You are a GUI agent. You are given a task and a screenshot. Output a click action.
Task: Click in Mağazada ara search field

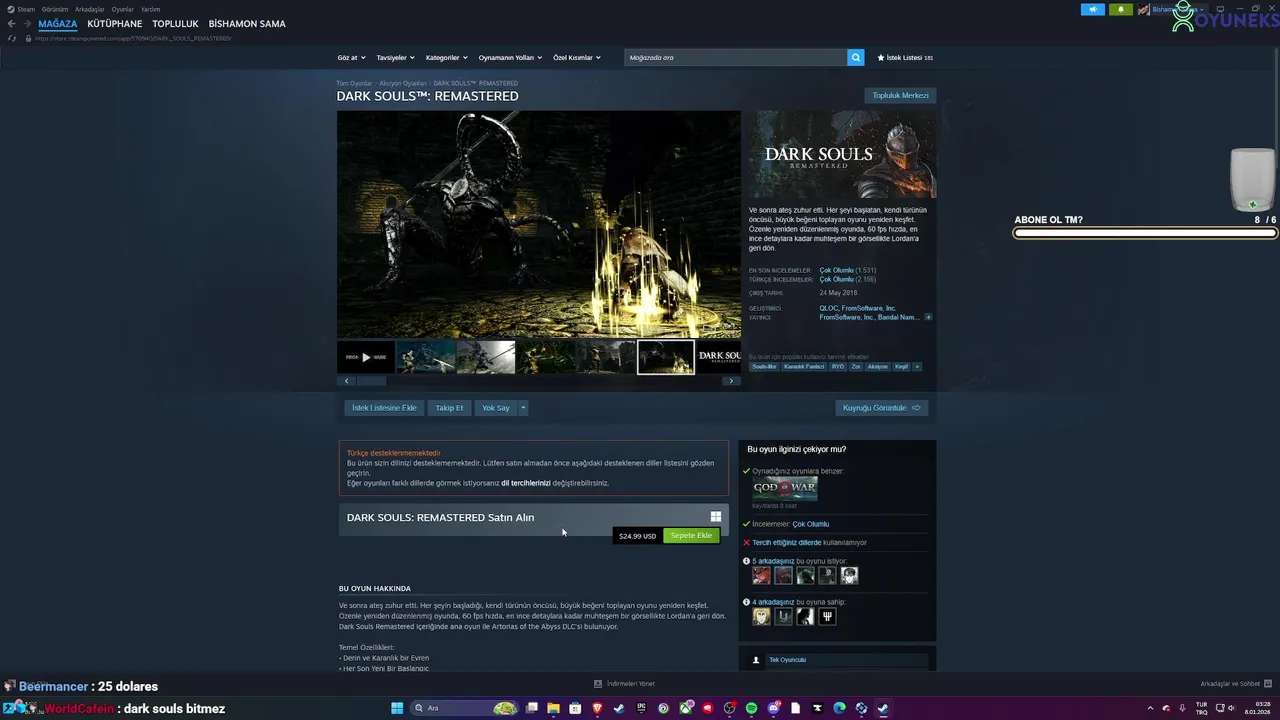click(736, 58)
